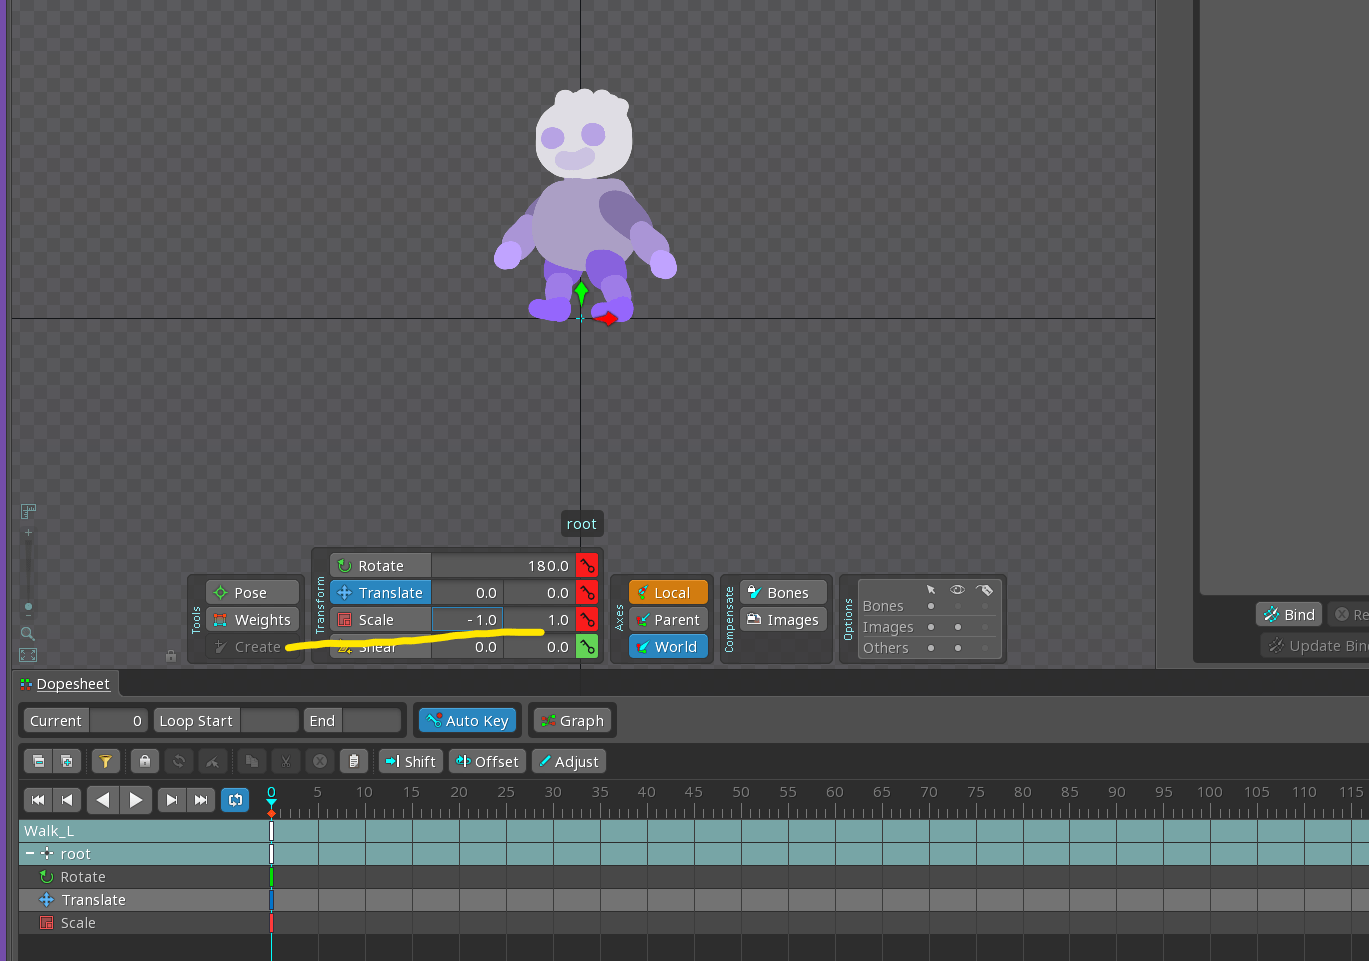Click the Offset button
Image resolution: width=1369 pixels, height=961 pixels.
(x=487, y=761)
